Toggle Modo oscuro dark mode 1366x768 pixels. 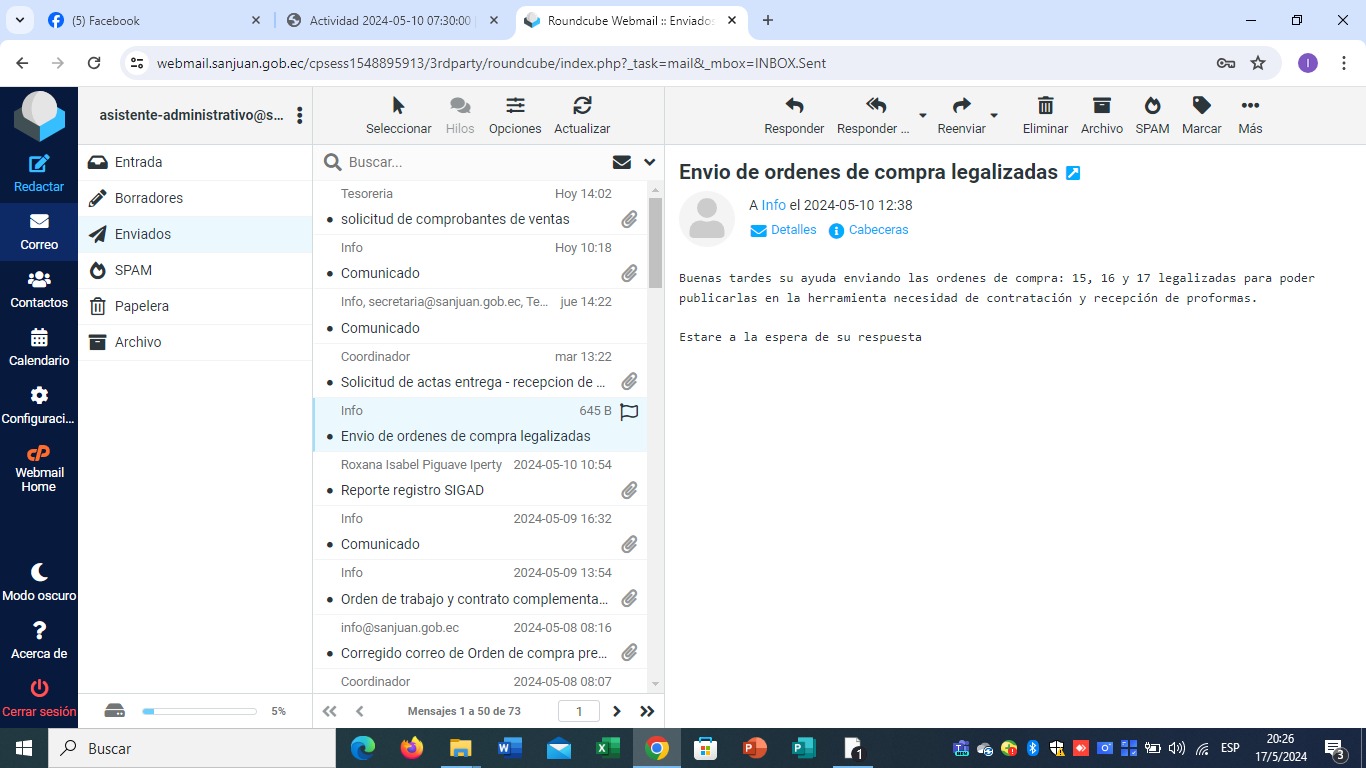pos(39,573)
